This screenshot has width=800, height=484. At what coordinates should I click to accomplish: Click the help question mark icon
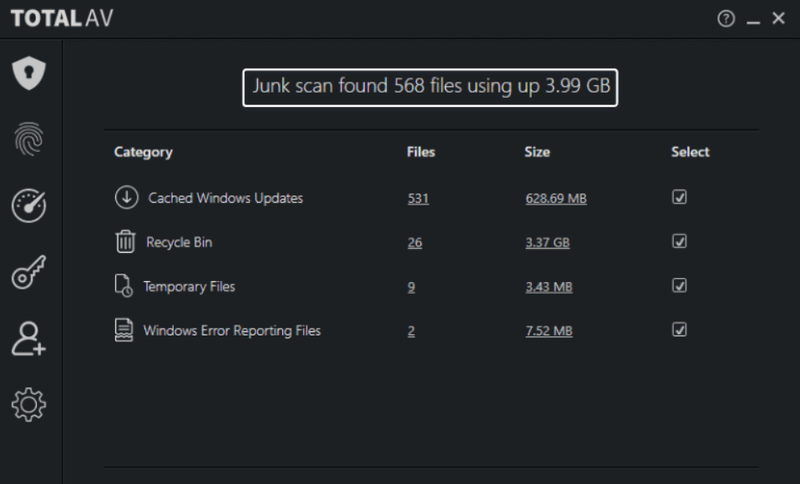pyautogui.click(x=726, y=19)
